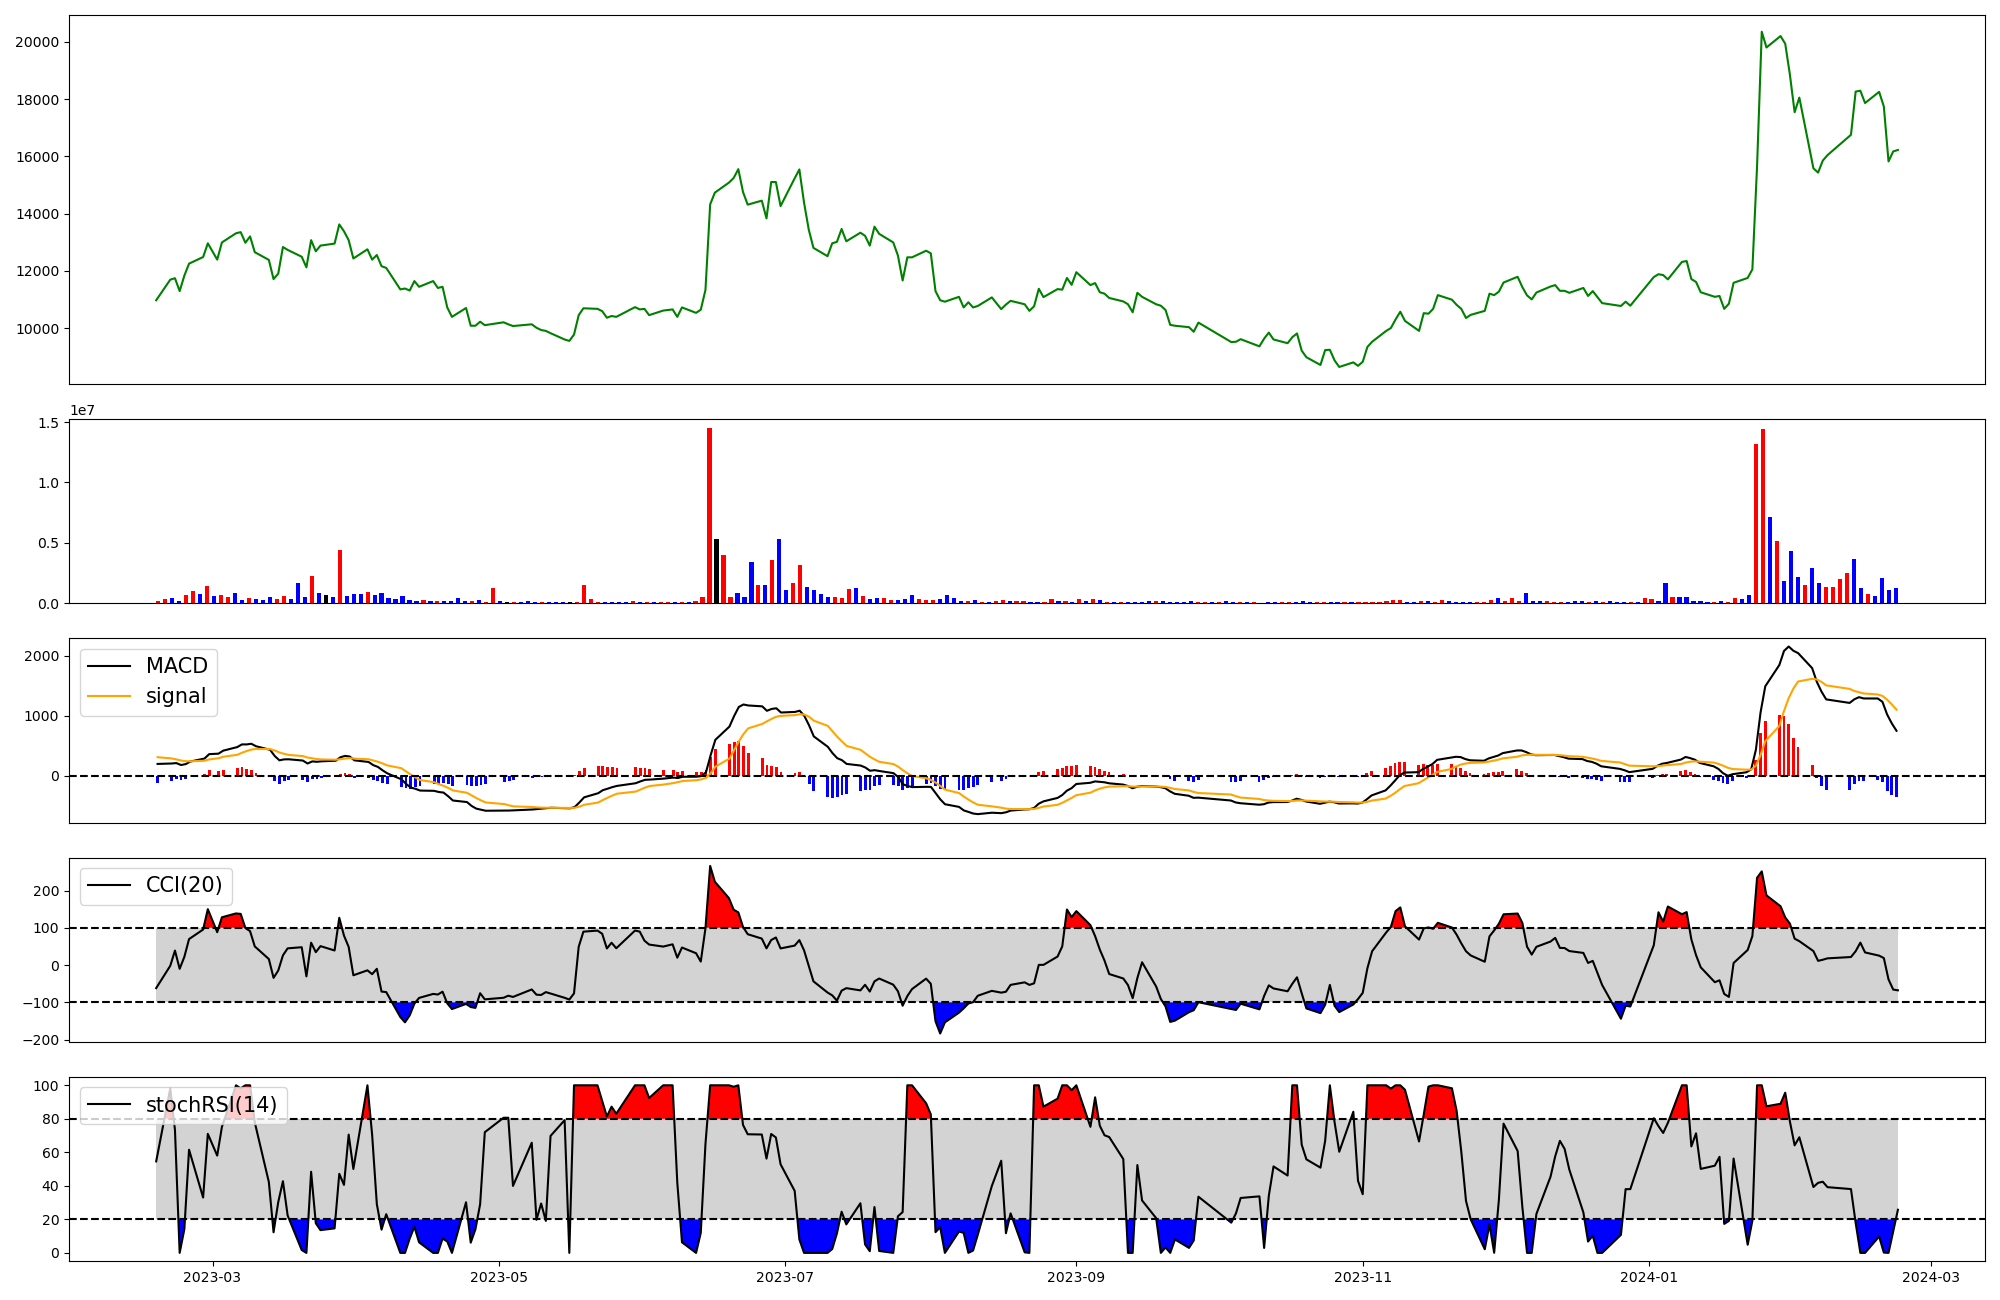Click the 1e7 exponent label on volume chart

82,410
